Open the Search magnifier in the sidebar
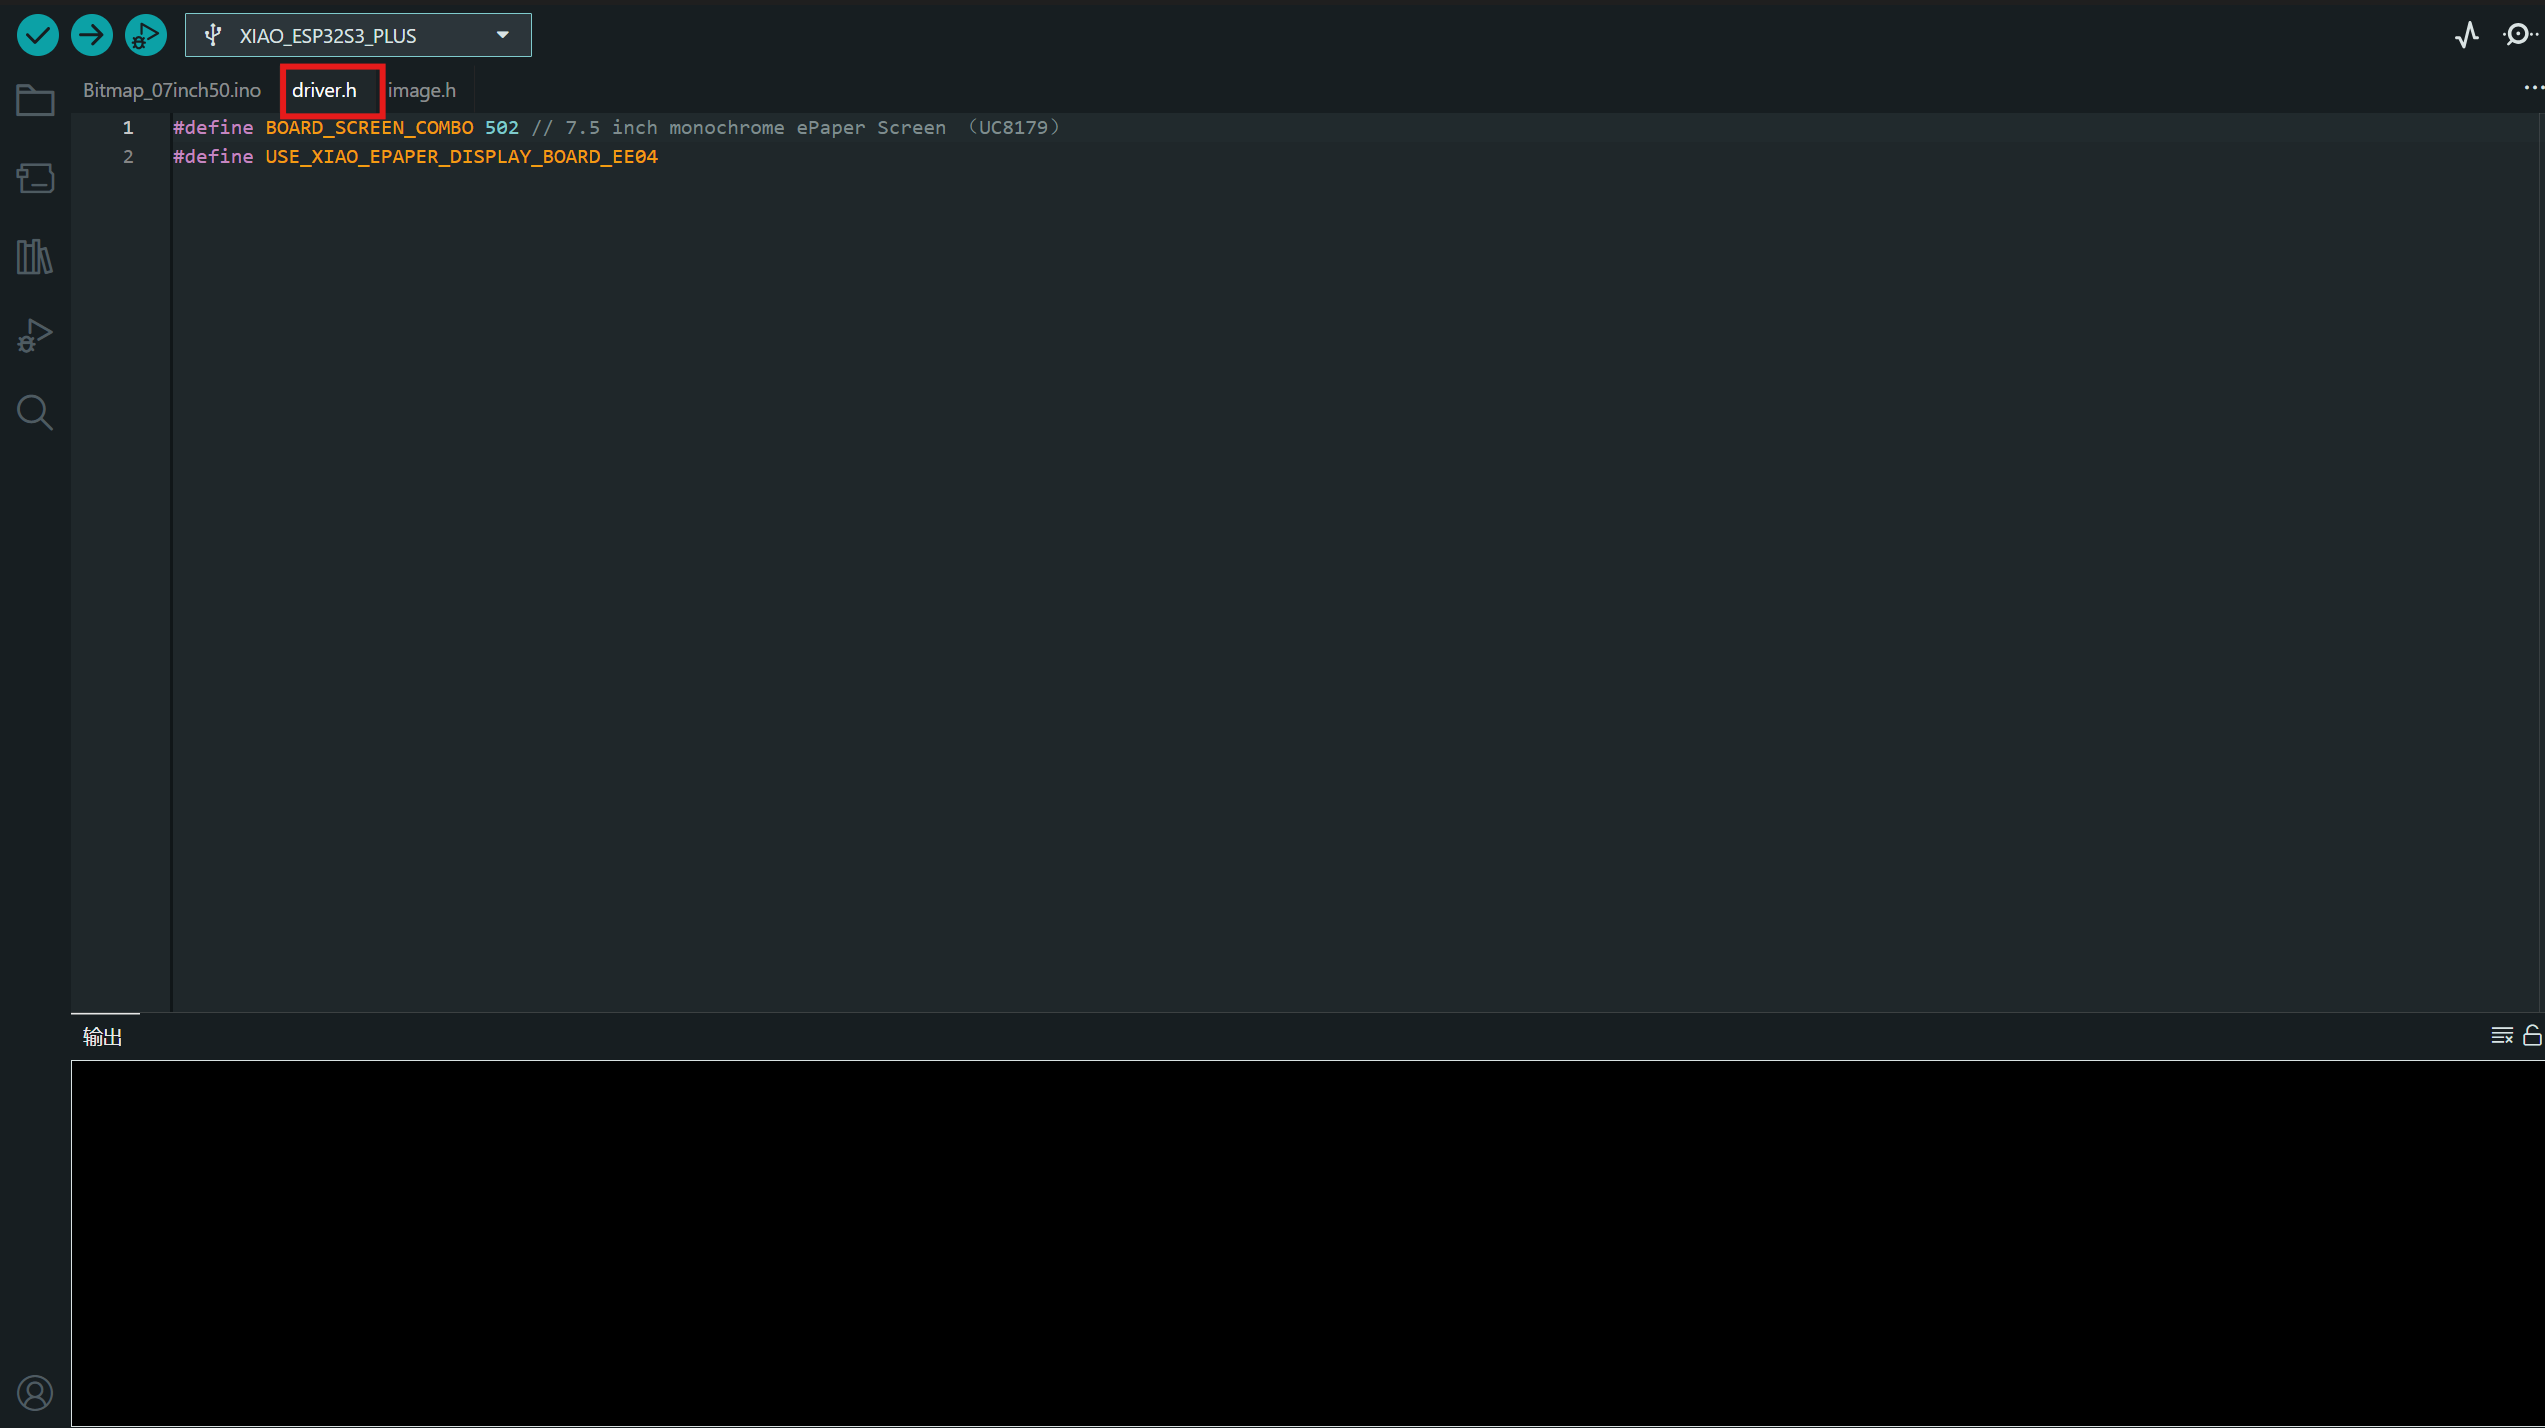The height and width of the screenshot is (1428, 2545). [x=35, y=412]
